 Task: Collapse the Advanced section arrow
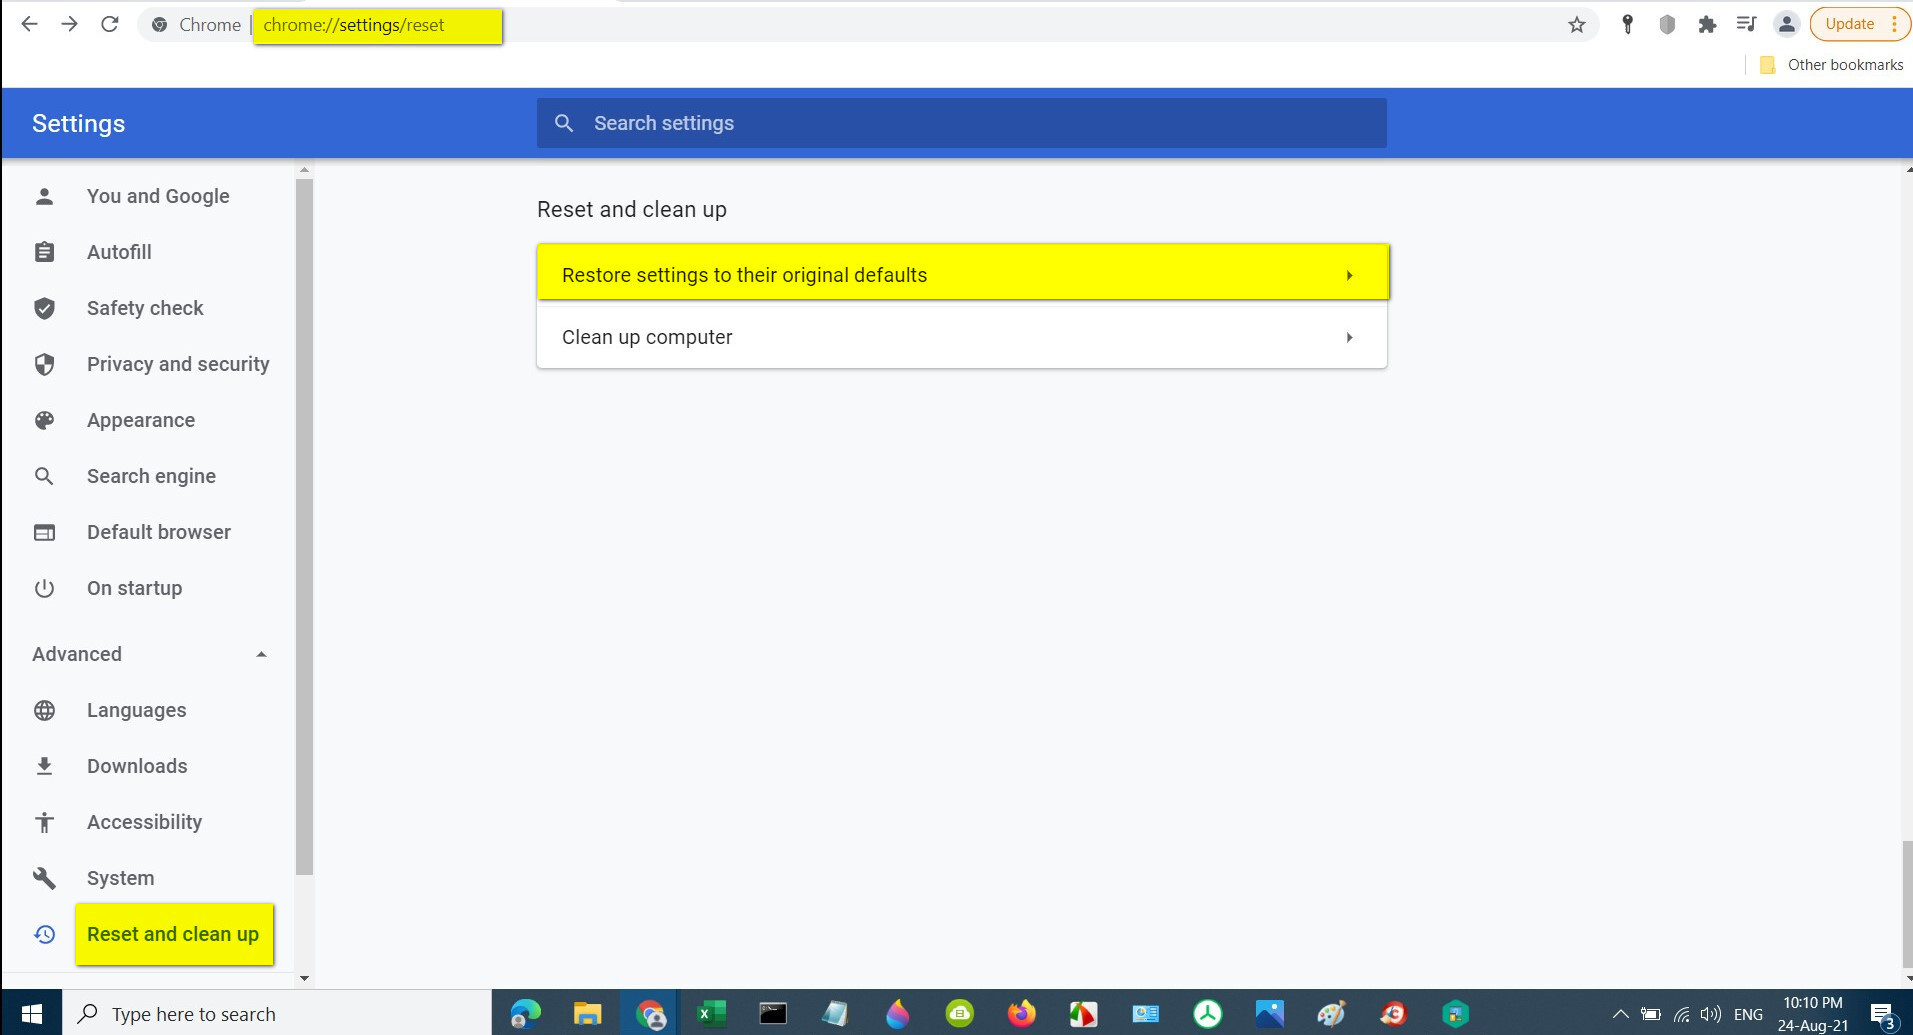[x=261, y=654]
